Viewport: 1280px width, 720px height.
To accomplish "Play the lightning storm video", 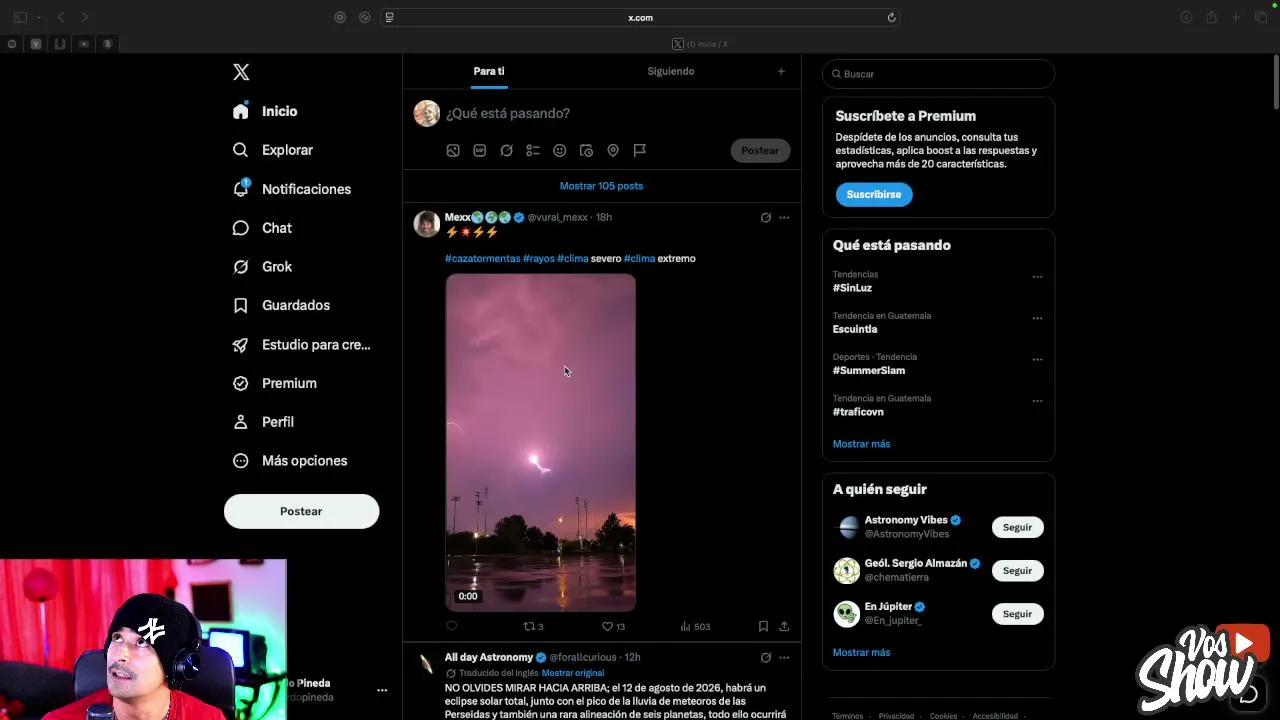I will coord(540,442).
